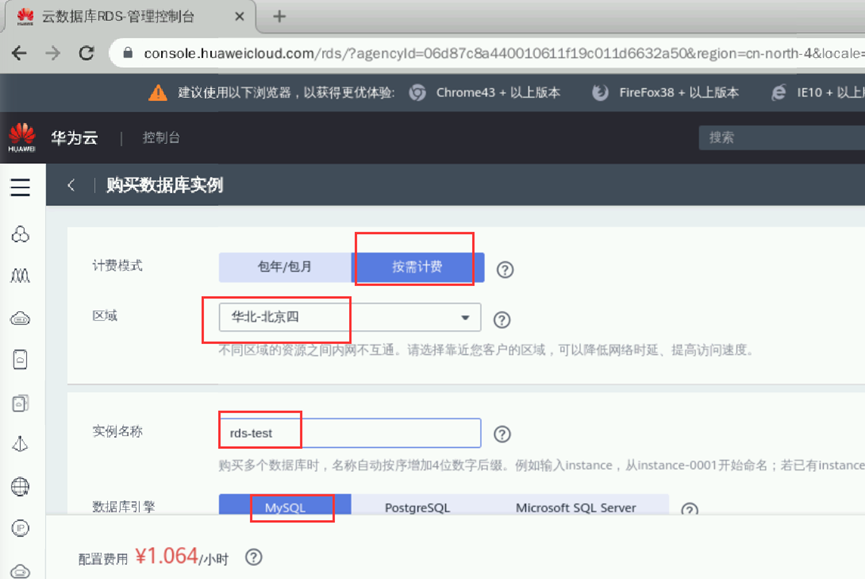
Task: Click the ¥1.064 price text
Action: [x=167, y=556]
